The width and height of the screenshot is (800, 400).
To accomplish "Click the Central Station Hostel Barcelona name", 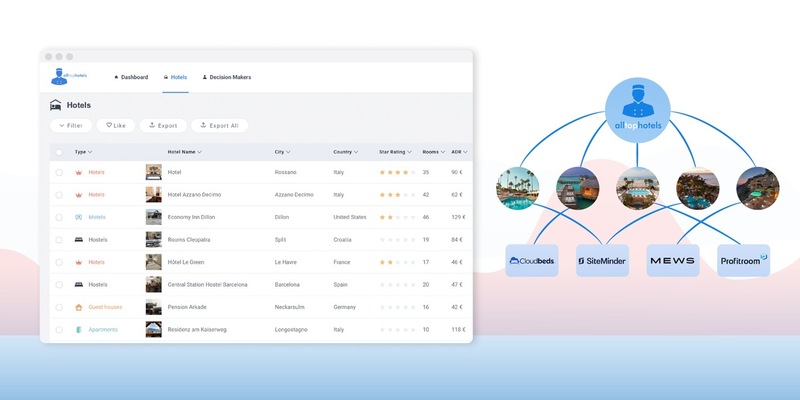I will click(208, 285).
